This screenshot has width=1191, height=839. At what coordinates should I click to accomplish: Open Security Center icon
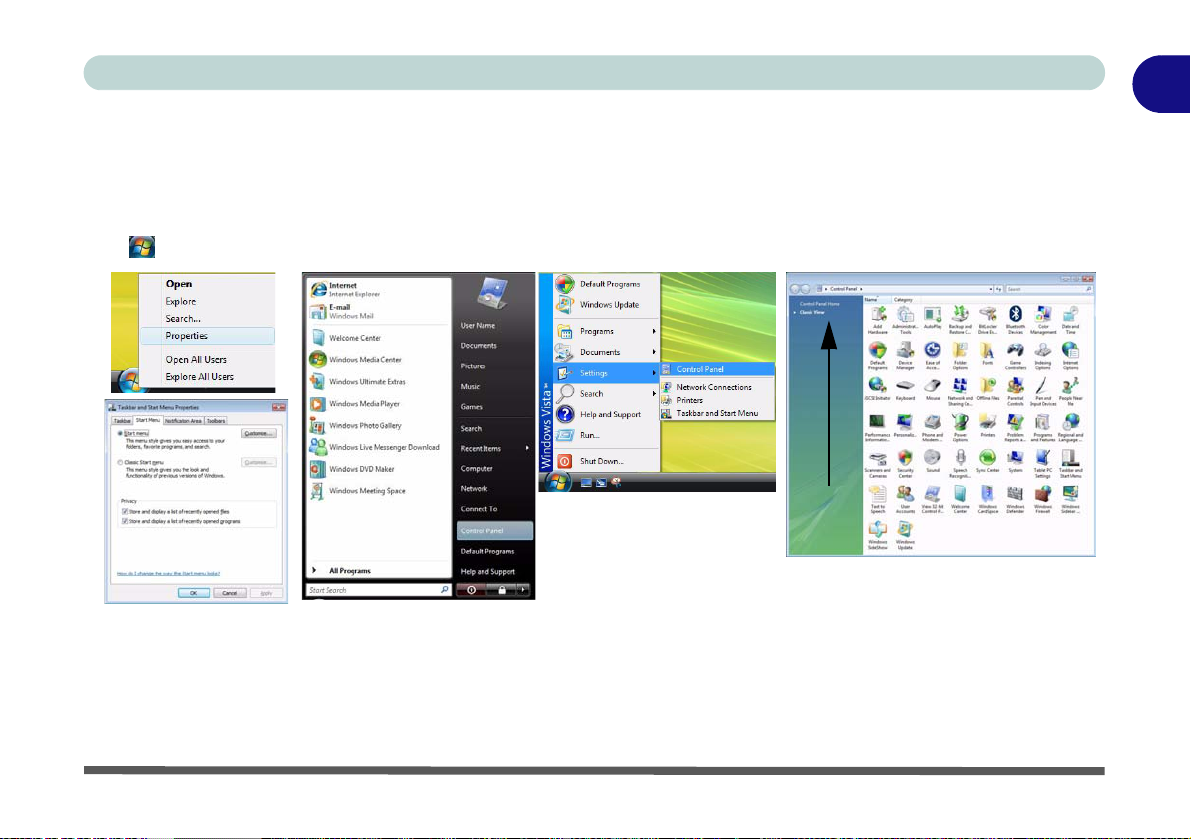pyautogui.click(x=905, y=464)
